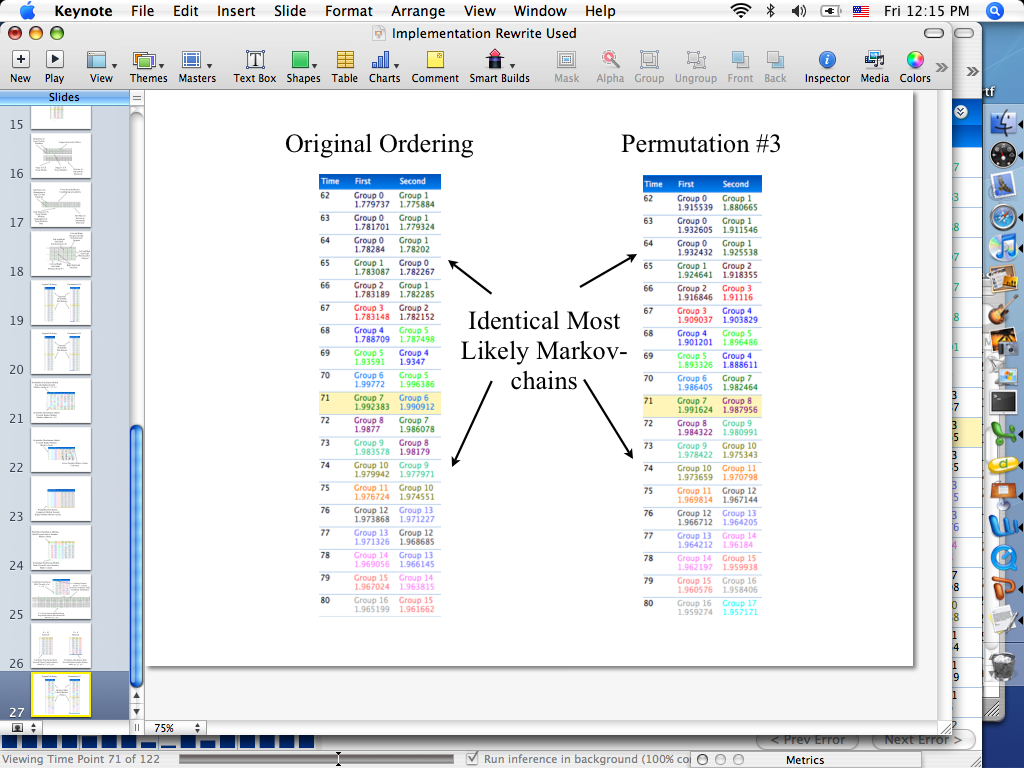Open the Inspector panel

(827, 60)
